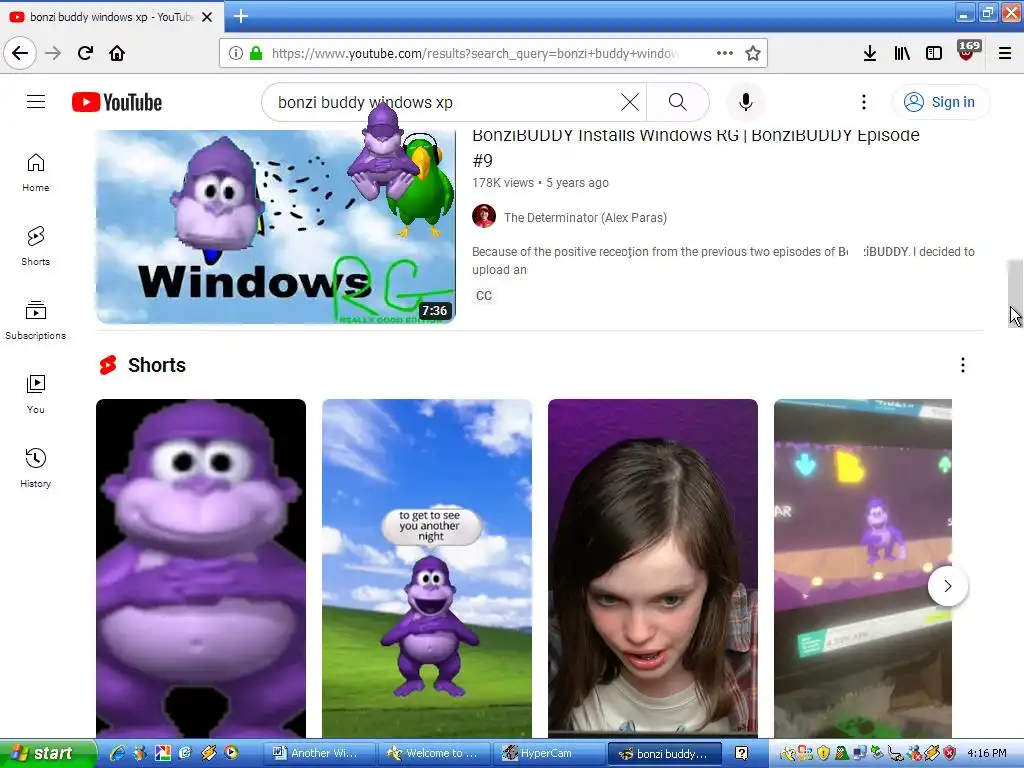
Task: Bookmark this page with the star
Action: (x=753, y=53)
